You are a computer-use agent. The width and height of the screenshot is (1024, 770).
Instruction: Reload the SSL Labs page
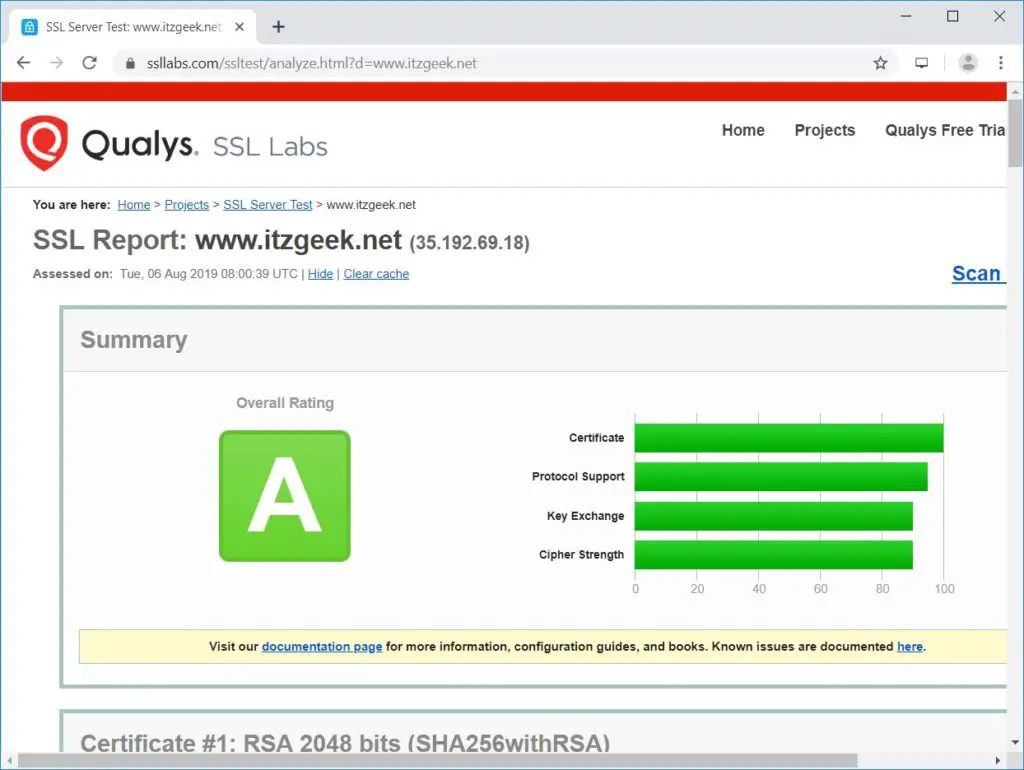click(x=89, y=63)
